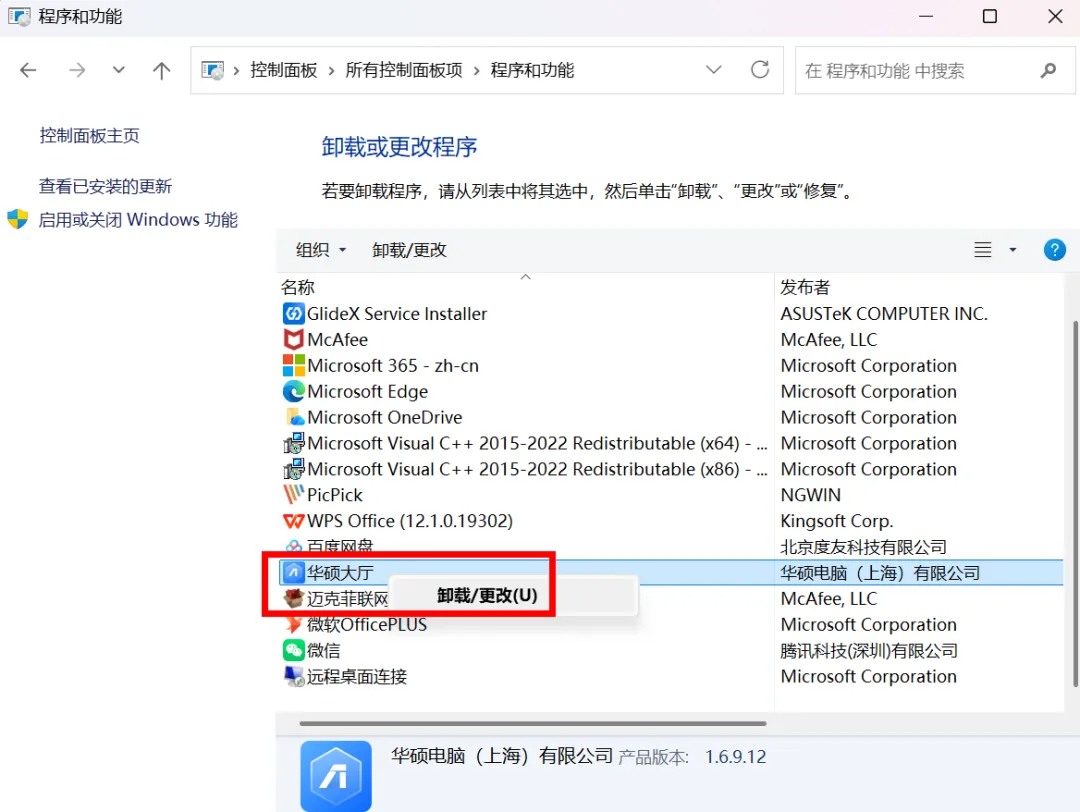
Task: Go up one level with up arrow
Action: click(x=161, y=70)
